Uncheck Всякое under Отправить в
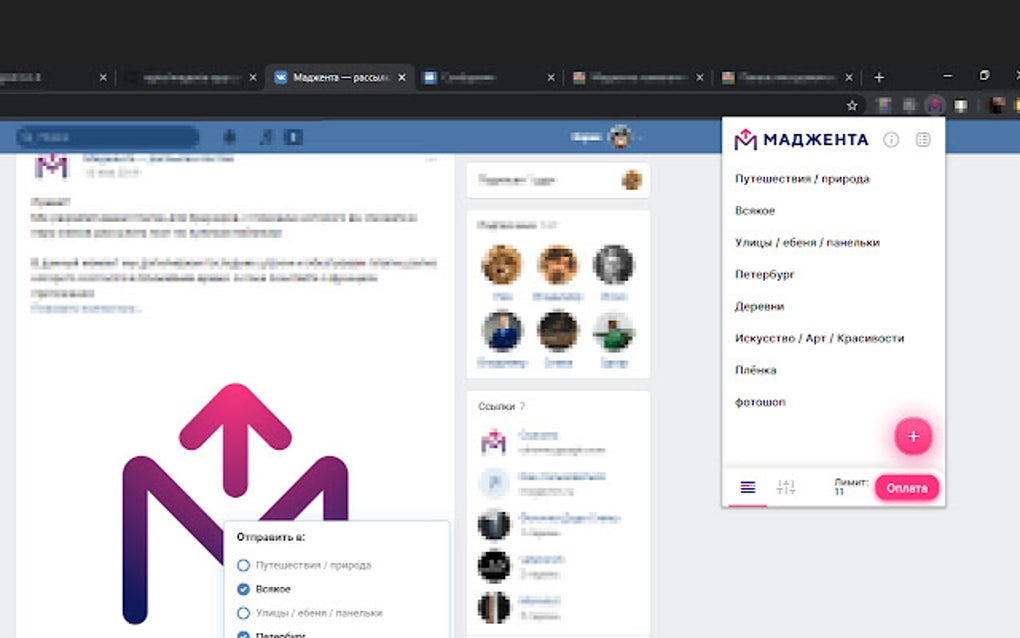Viewport: 1020px width, 638px height. pyautogui.click(x=243, y=589)
